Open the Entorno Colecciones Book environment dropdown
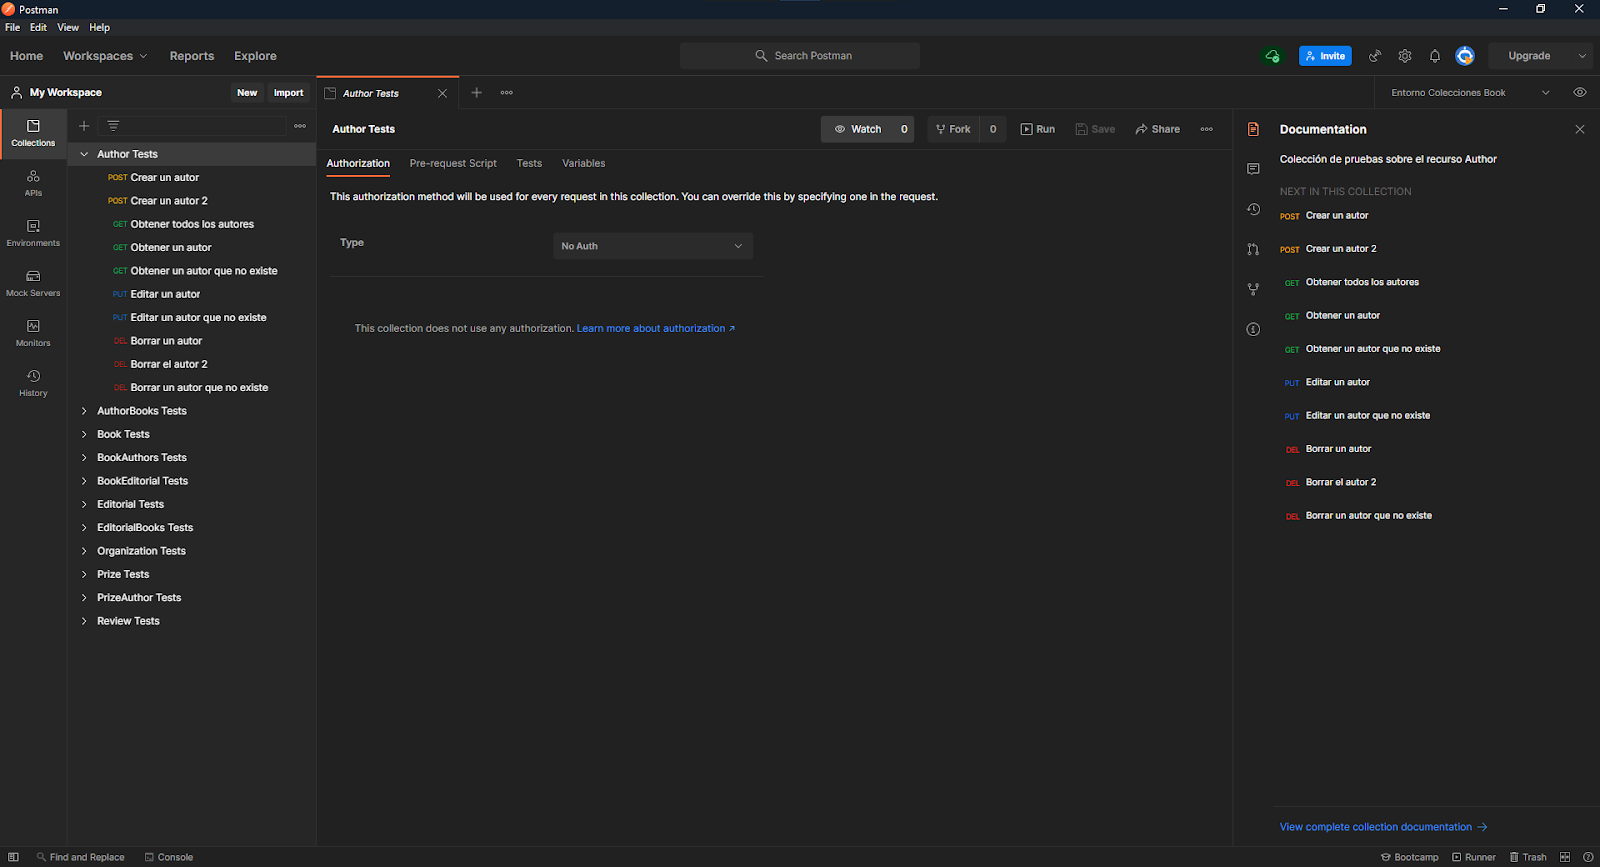 click(x=1469, y=93)
